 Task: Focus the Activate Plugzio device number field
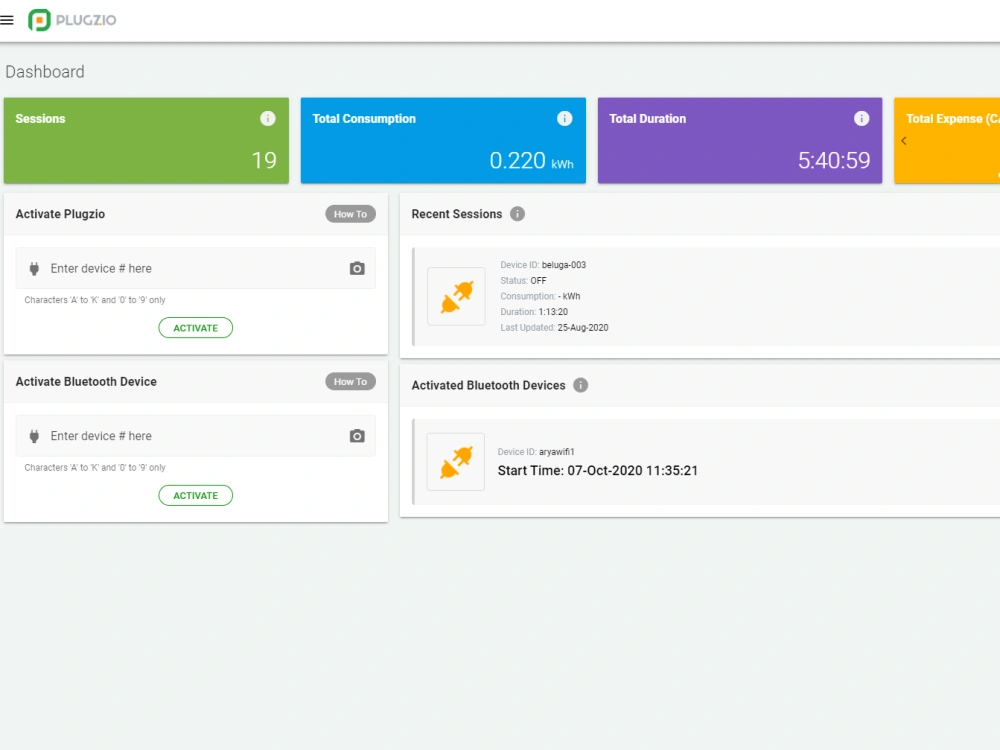tap(196, 268)
